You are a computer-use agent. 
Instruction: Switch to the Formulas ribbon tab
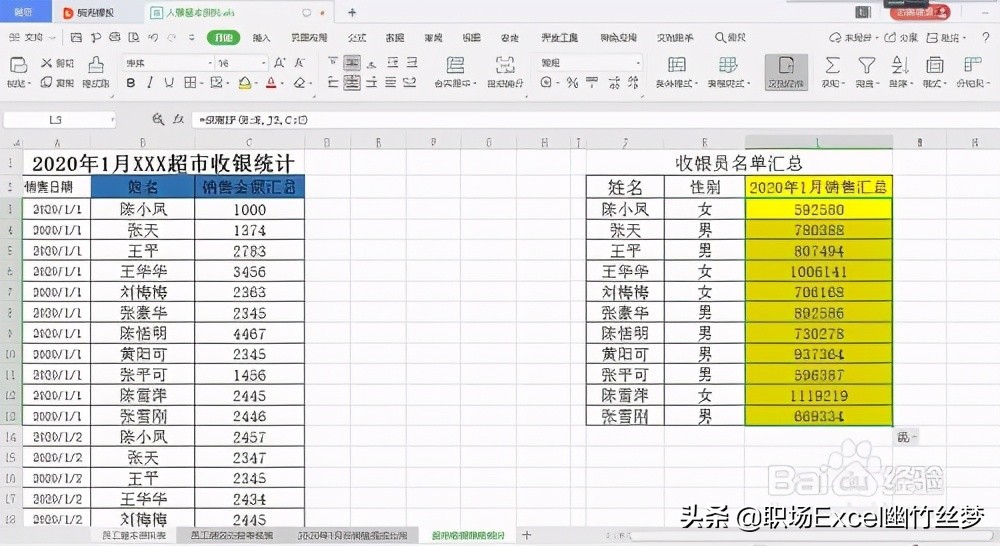tap(357, 38)
